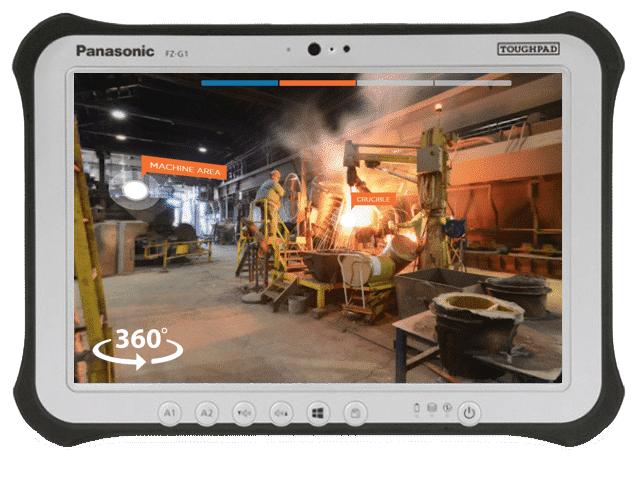Tap the Windows logo button

318,413
